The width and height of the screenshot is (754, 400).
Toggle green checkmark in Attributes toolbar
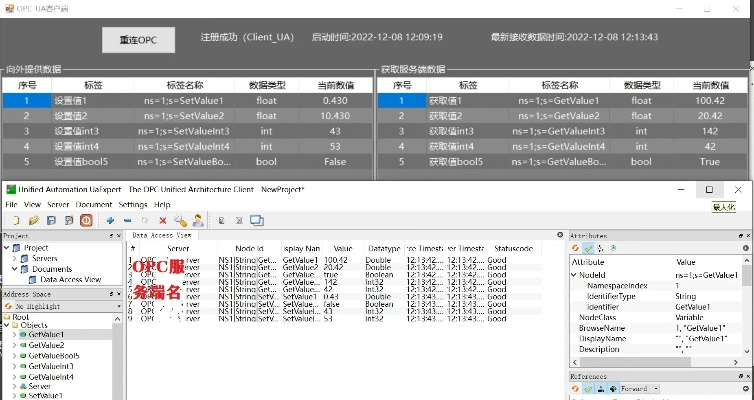pyautogui.click(x=589, y=247)
